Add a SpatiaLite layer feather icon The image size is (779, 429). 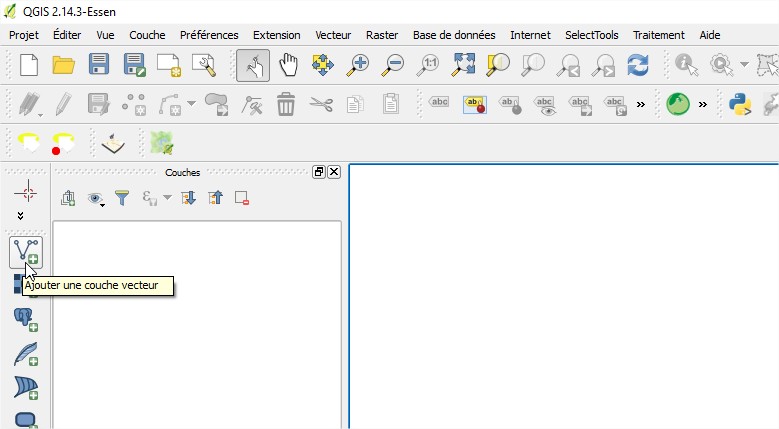point(26,354)
